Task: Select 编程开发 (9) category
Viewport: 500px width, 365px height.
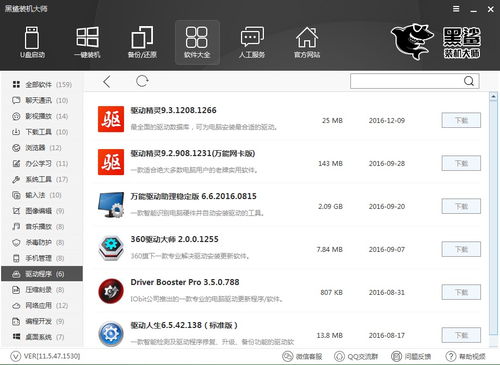Action: tap(42, 321)
